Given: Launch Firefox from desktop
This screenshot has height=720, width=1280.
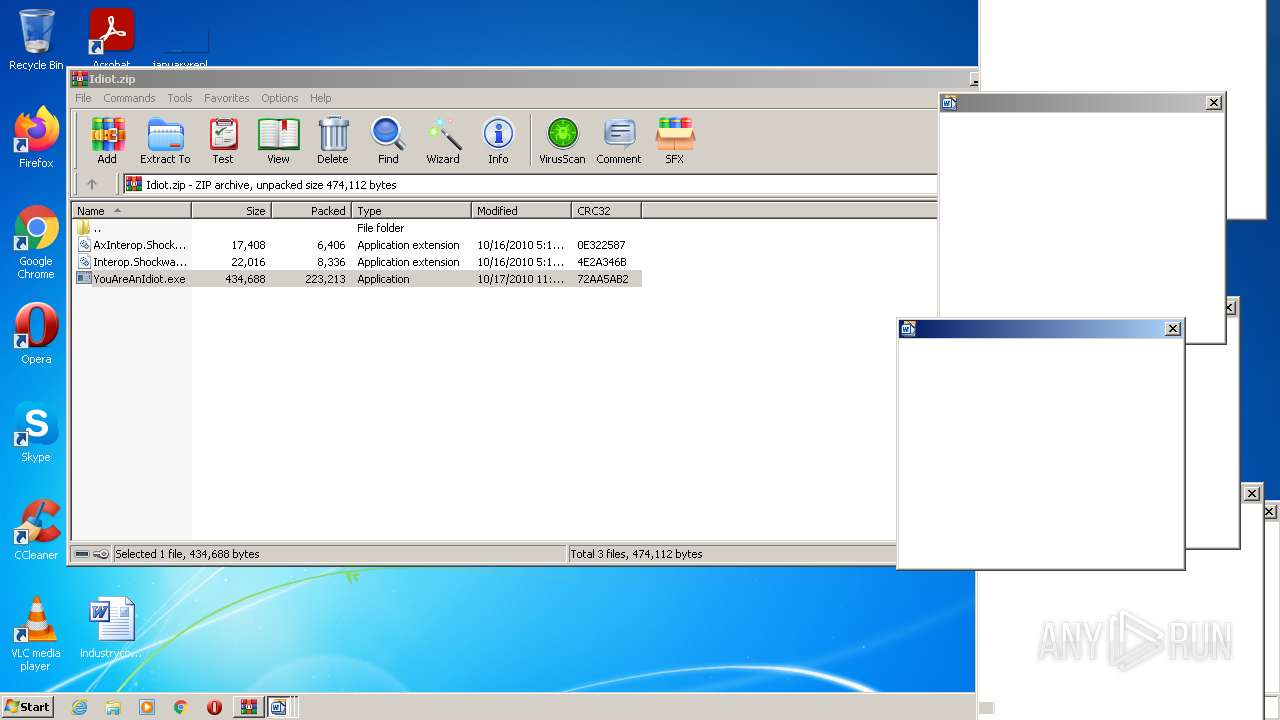Looking at the screenshot, I should coord(36,137).
